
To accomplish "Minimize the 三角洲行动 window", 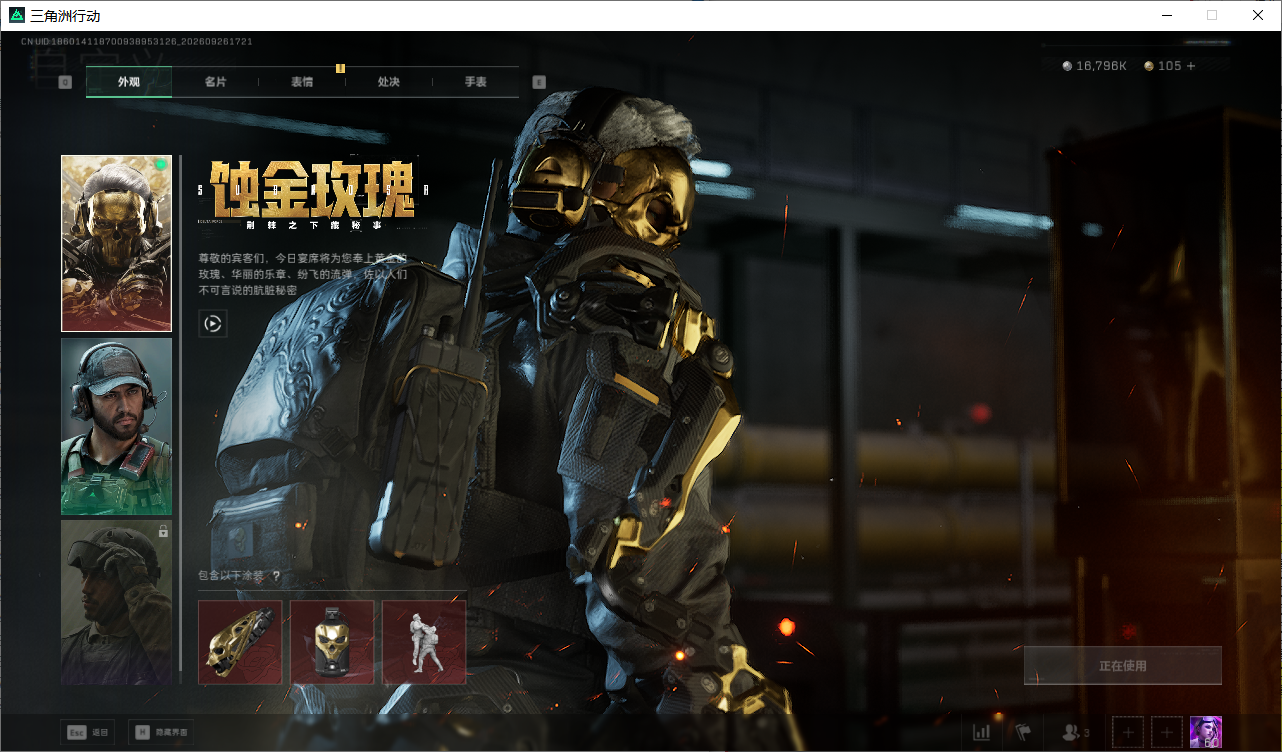I will pyautogui.click(x=1166, y=15).
